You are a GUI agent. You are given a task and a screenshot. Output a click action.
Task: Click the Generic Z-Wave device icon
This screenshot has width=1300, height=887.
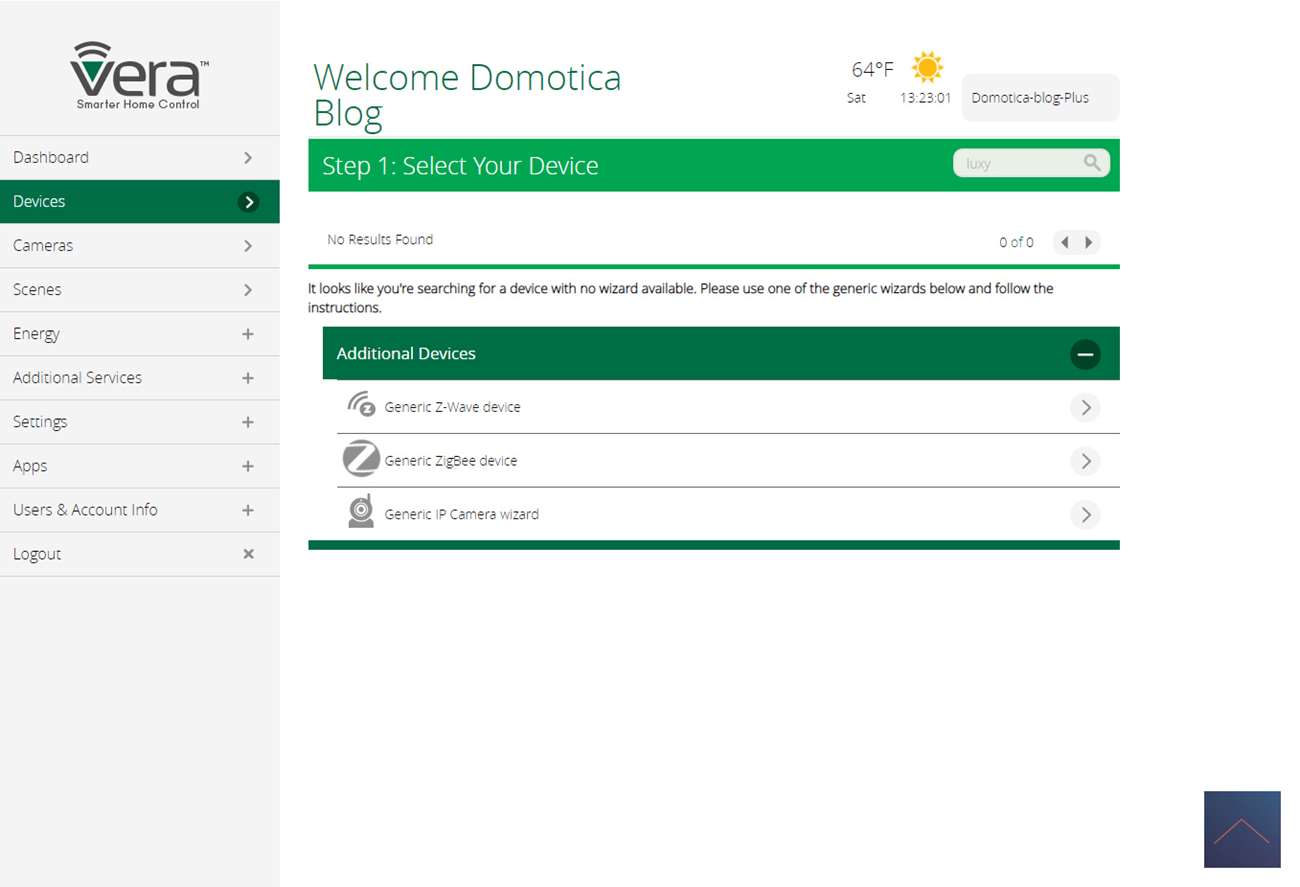pos(361,405)
